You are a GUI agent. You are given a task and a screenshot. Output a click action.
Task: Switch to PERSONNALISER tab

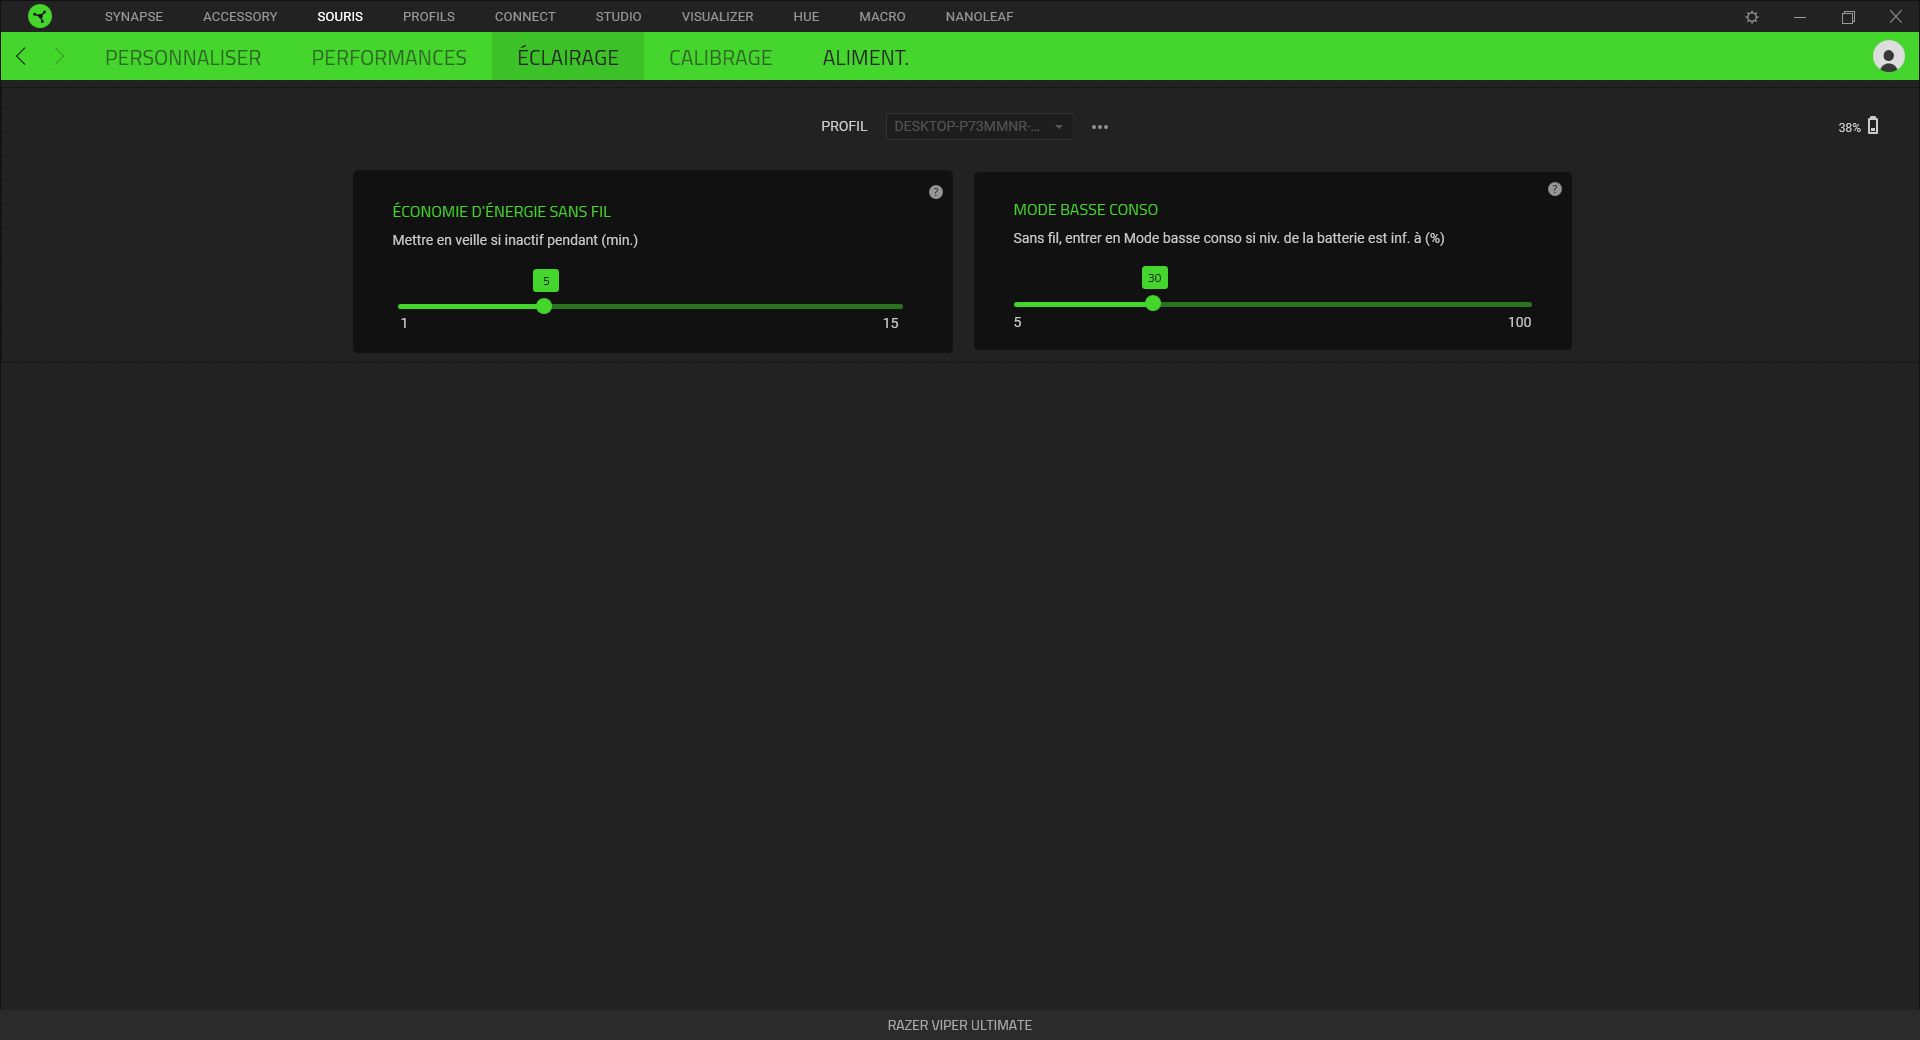pyautogui.click(x=183, y=57)
